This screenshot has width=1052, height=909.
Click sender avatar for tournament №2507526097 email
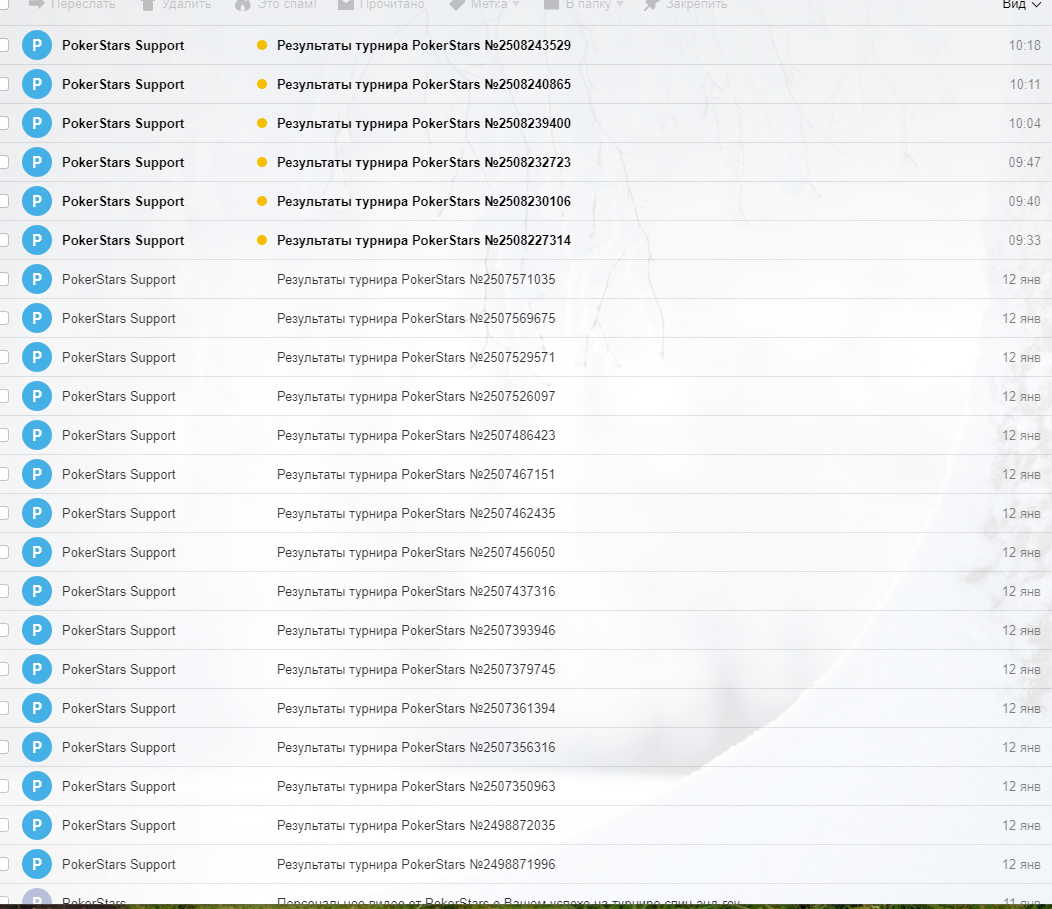37,396
